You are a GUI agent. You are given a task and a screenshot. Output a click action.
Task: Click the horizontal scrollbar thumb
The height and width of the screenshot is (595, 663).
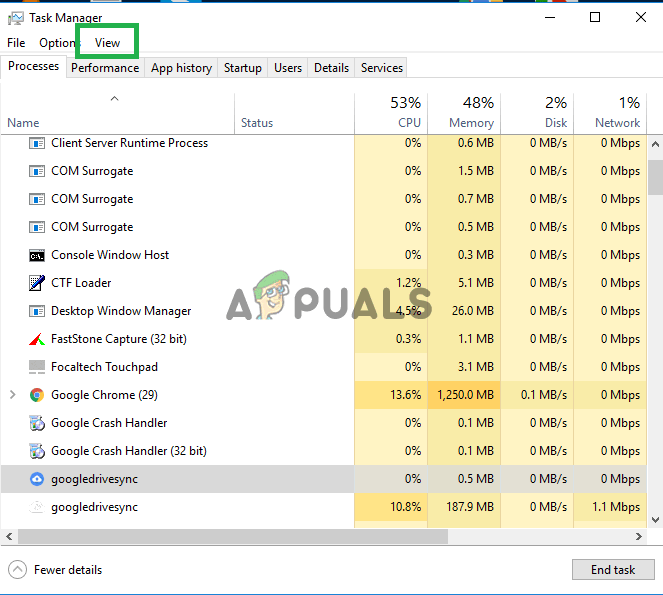point(233,536)
